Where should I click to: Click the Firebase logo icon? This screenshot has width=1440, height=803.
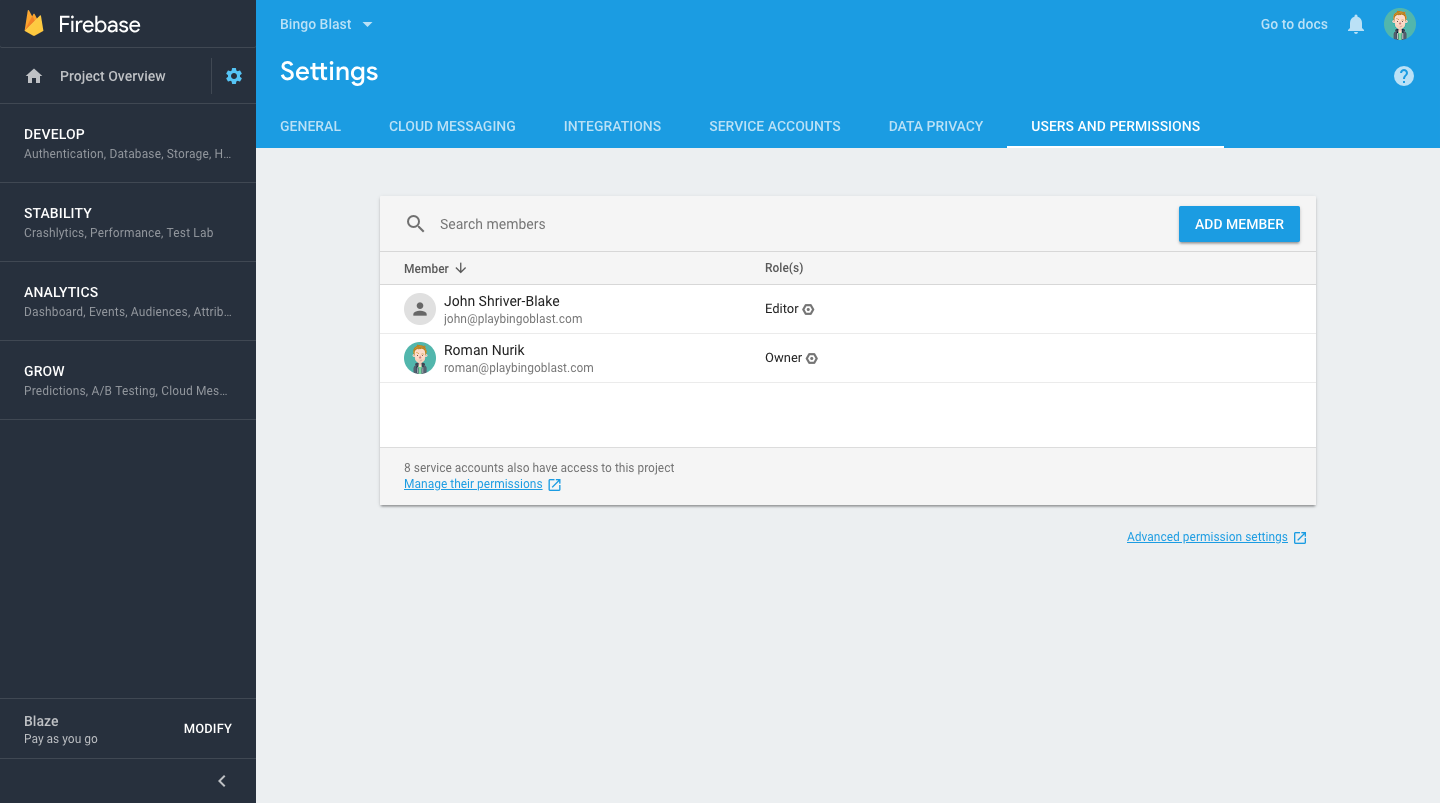[34, 24]
